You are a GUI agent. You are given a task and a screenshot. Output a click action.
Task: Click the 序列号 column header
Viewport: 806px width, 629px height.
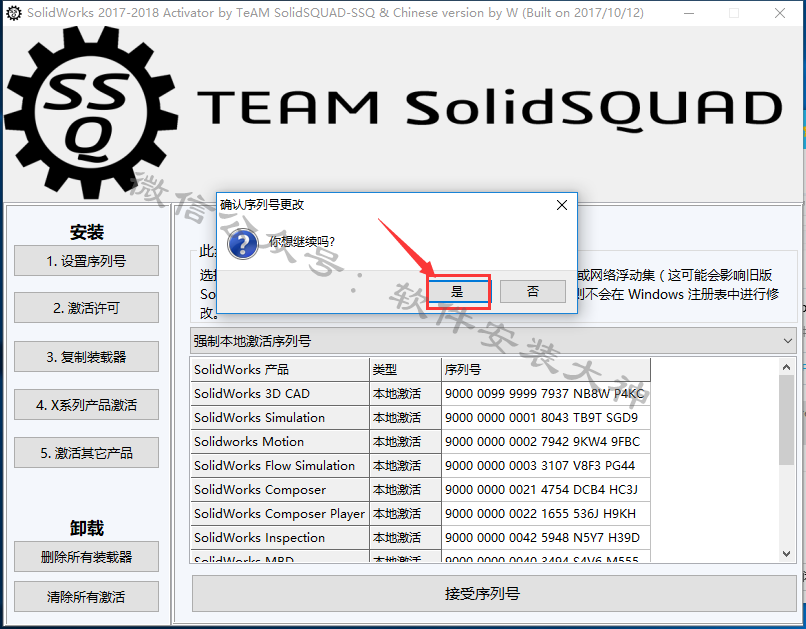coord(546,369)
